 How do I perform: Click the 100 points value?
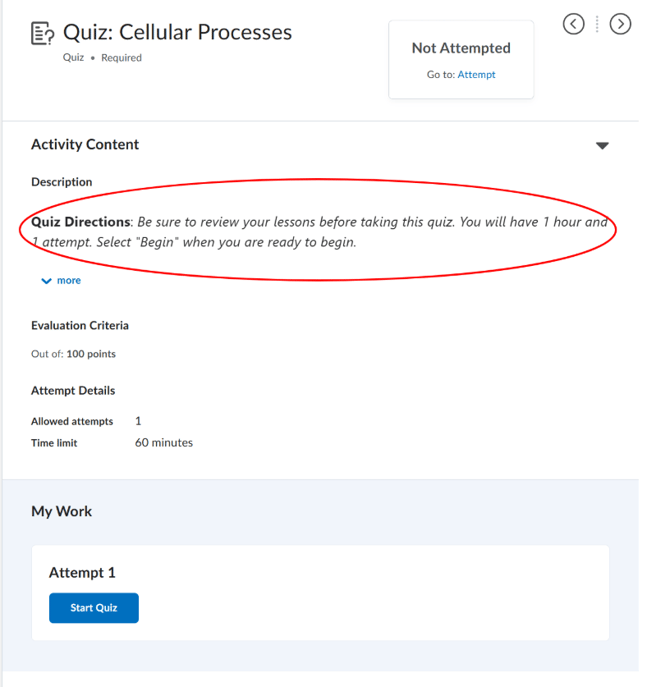tap(91, 354)
